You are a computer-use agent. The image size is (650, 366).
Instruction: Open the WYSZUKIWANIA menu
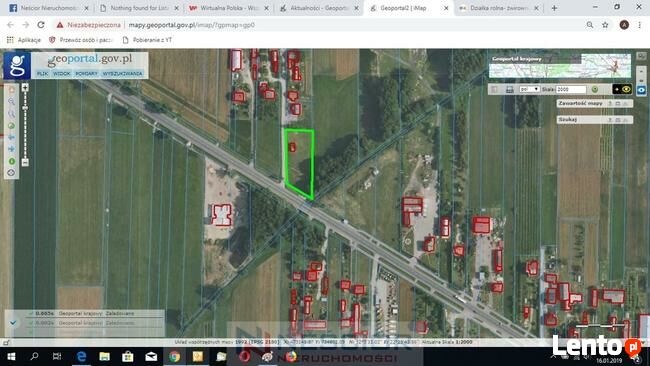pyautogui.click(x=122, y=73)
